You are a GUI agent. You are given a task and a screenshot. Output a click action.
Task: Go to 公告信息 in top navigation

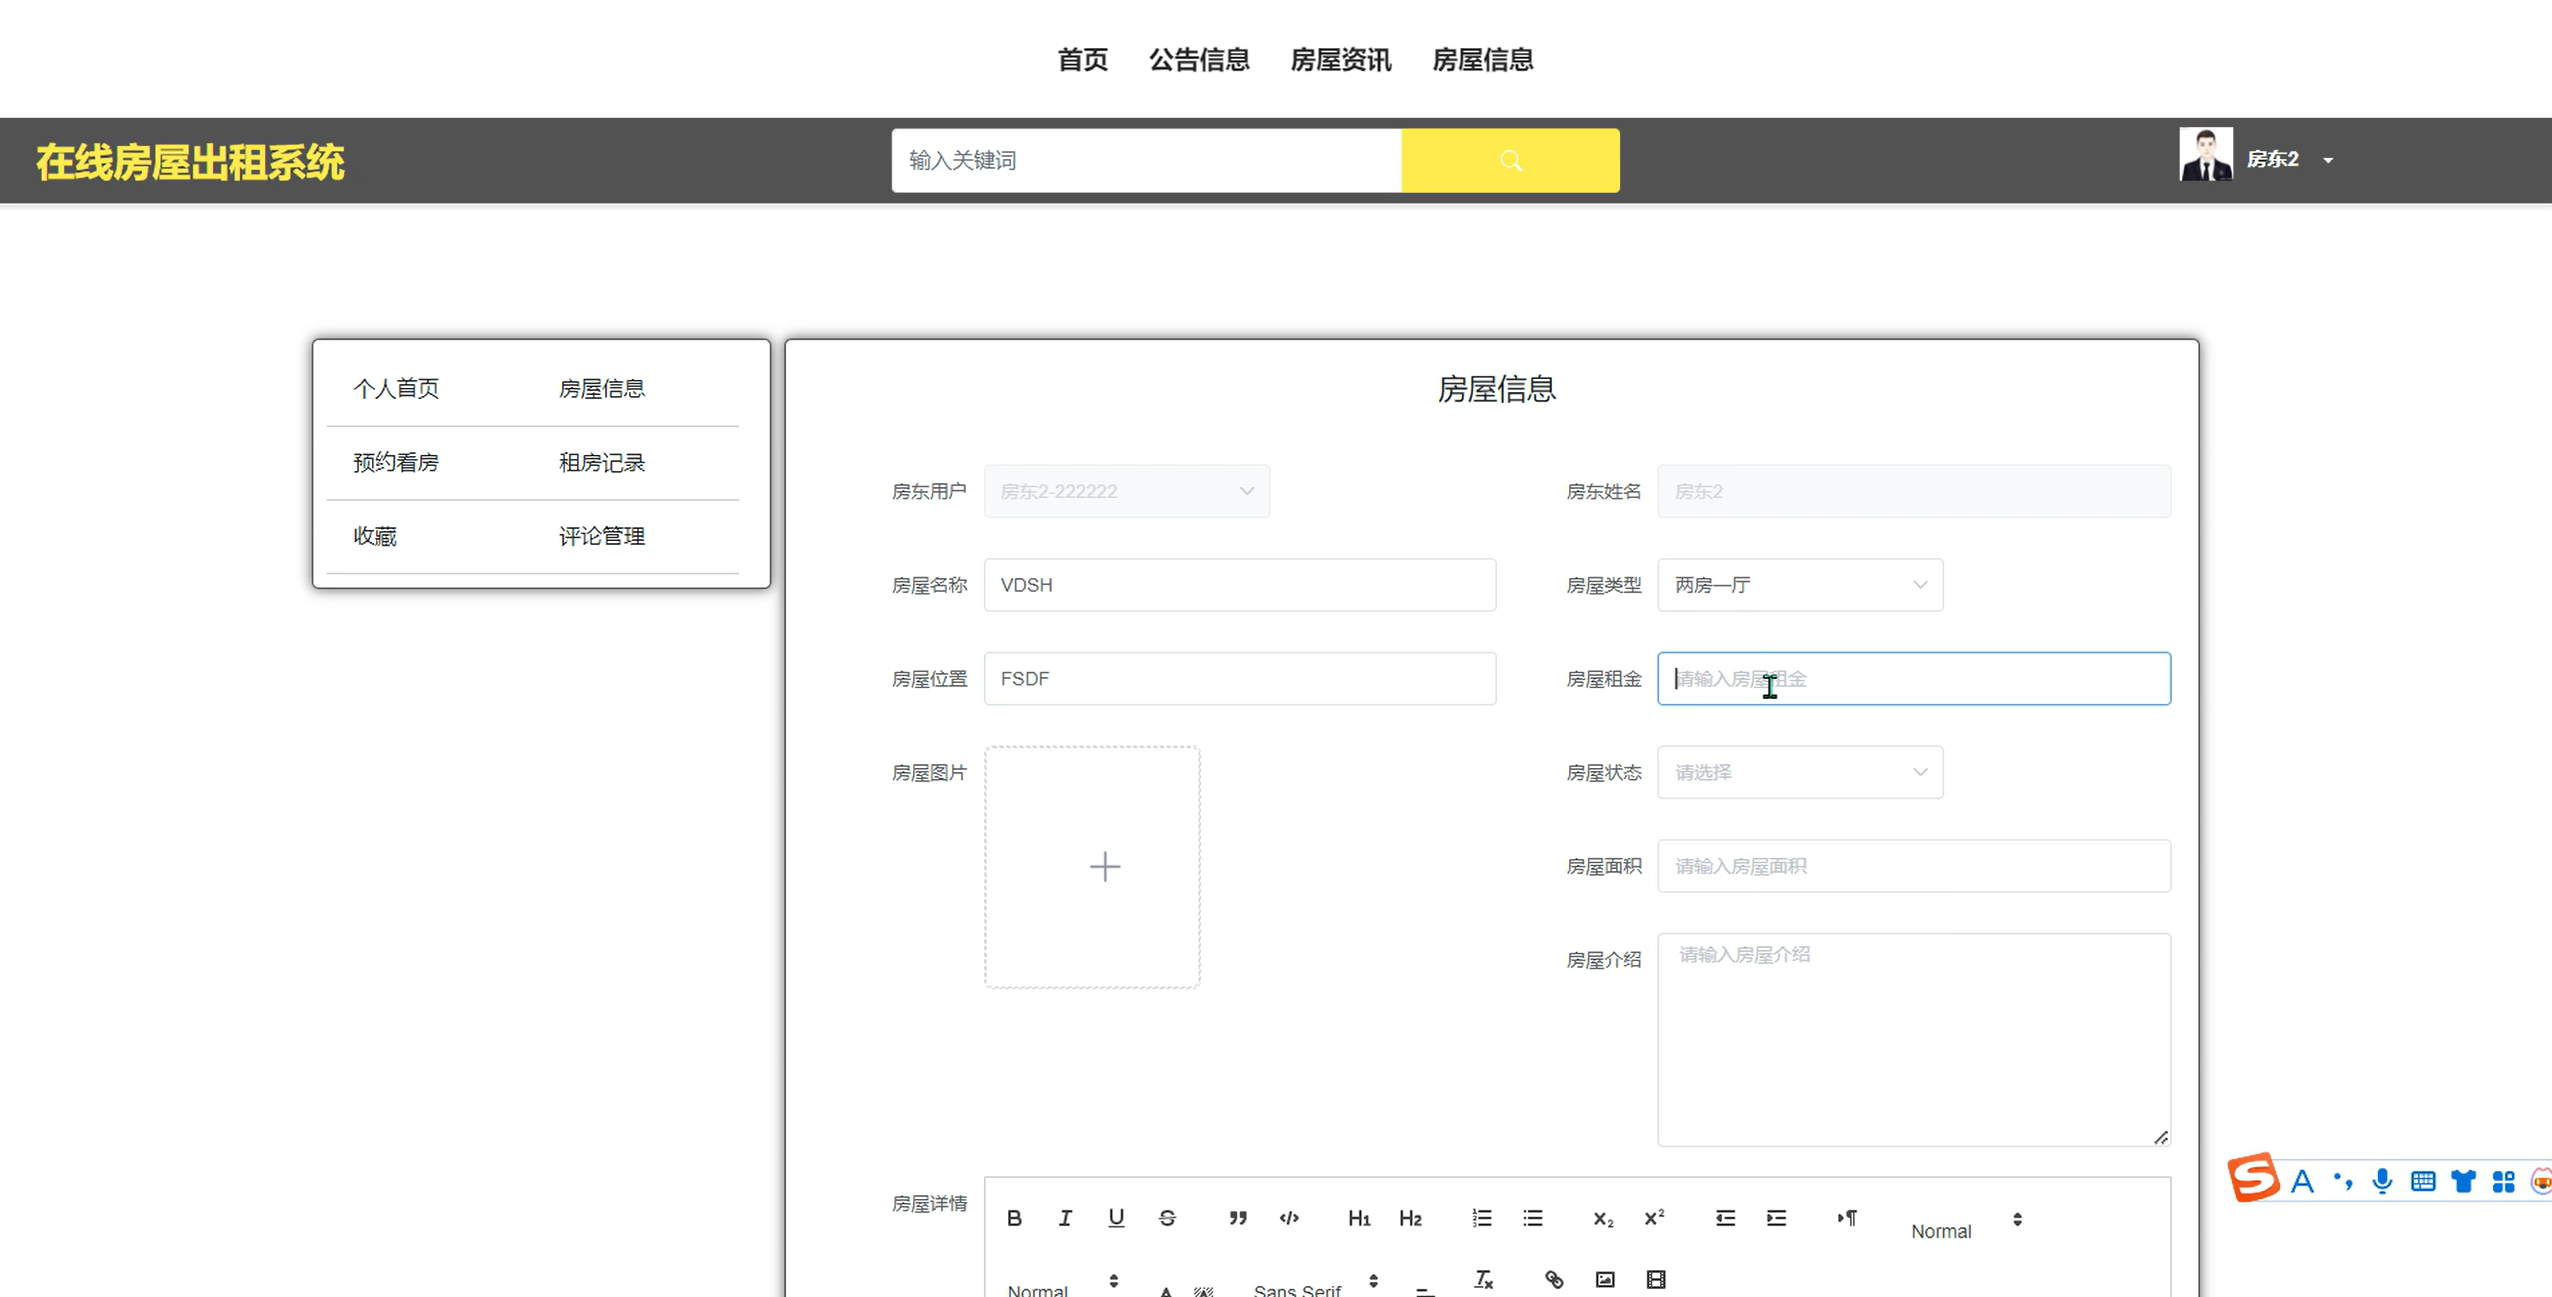[1199, 60]
